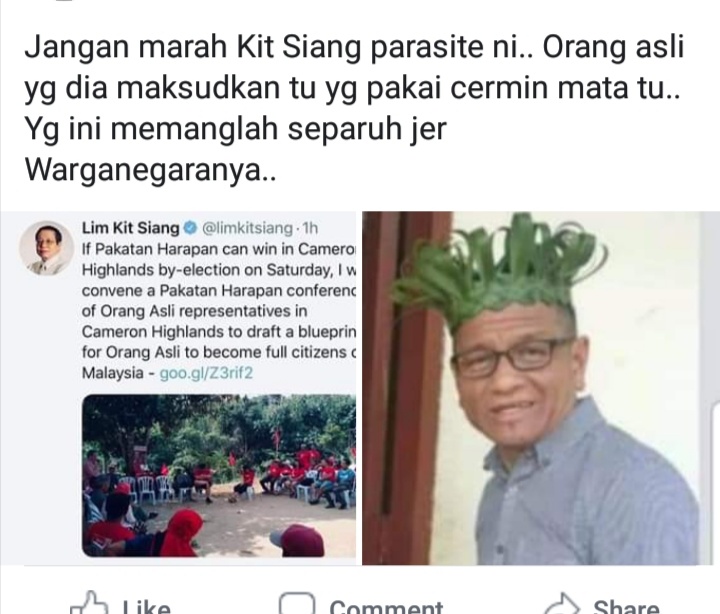The image size is (720, 614).
Task: Click the post caption starting 'Jangan marah'
Action: [x=354, y=108]
